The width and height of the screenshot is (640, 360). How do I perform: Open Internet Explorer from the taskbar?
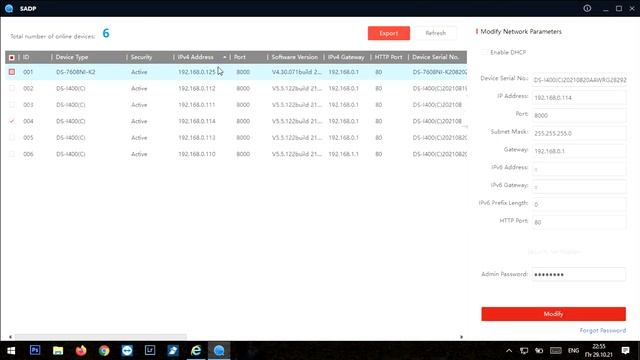(x=196, y=350)
